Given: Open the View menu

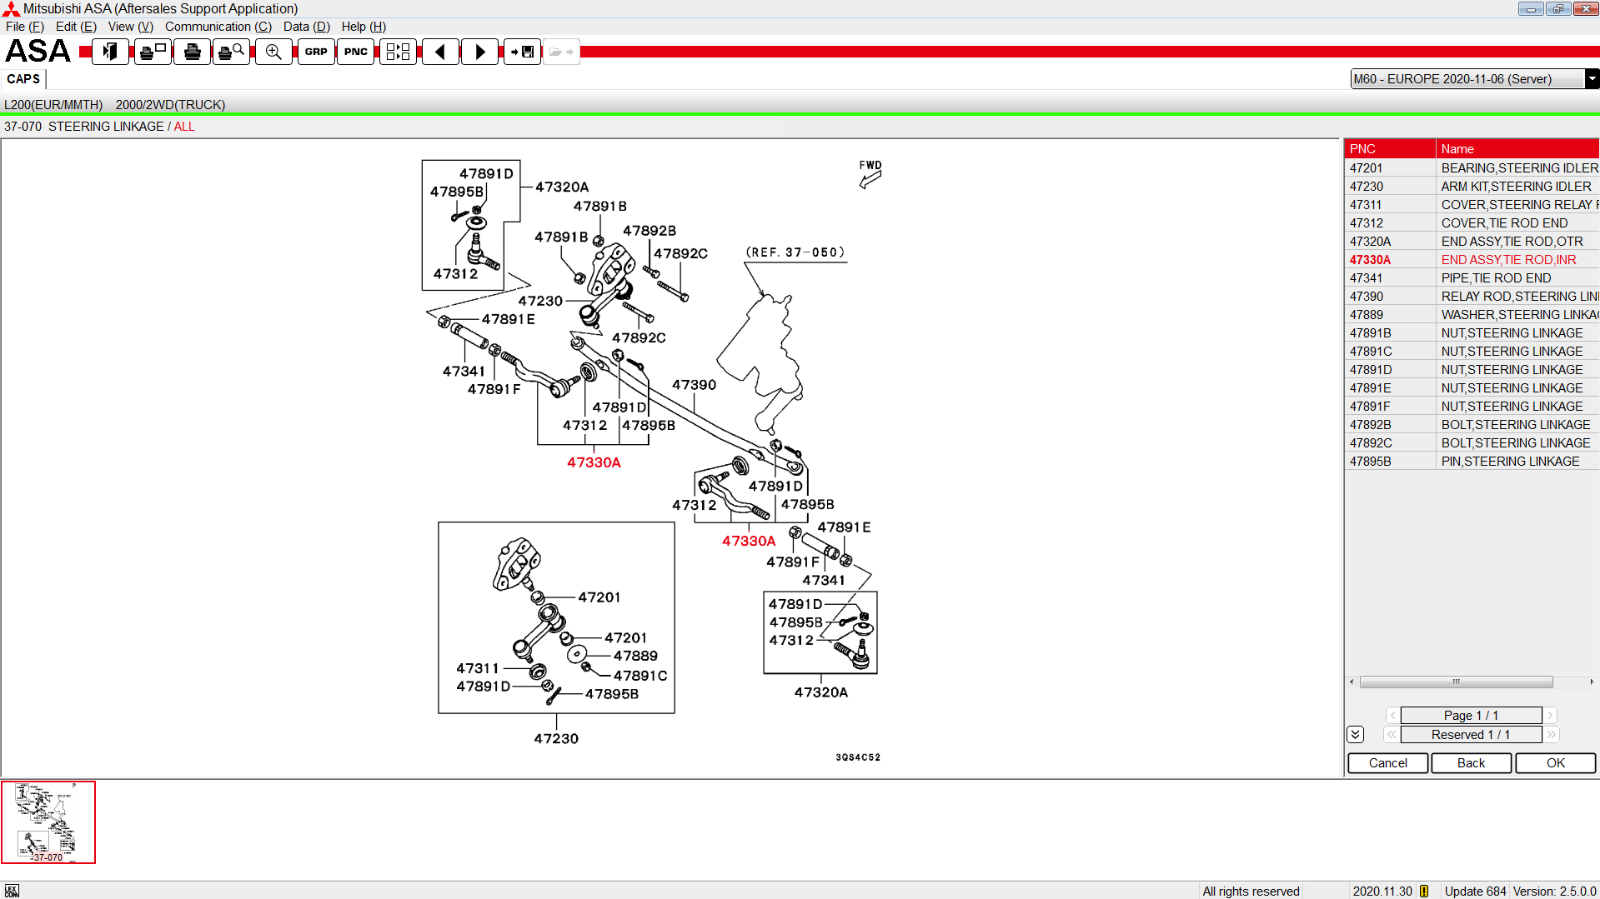Looking at the screenshot, I should coord(131,27).
